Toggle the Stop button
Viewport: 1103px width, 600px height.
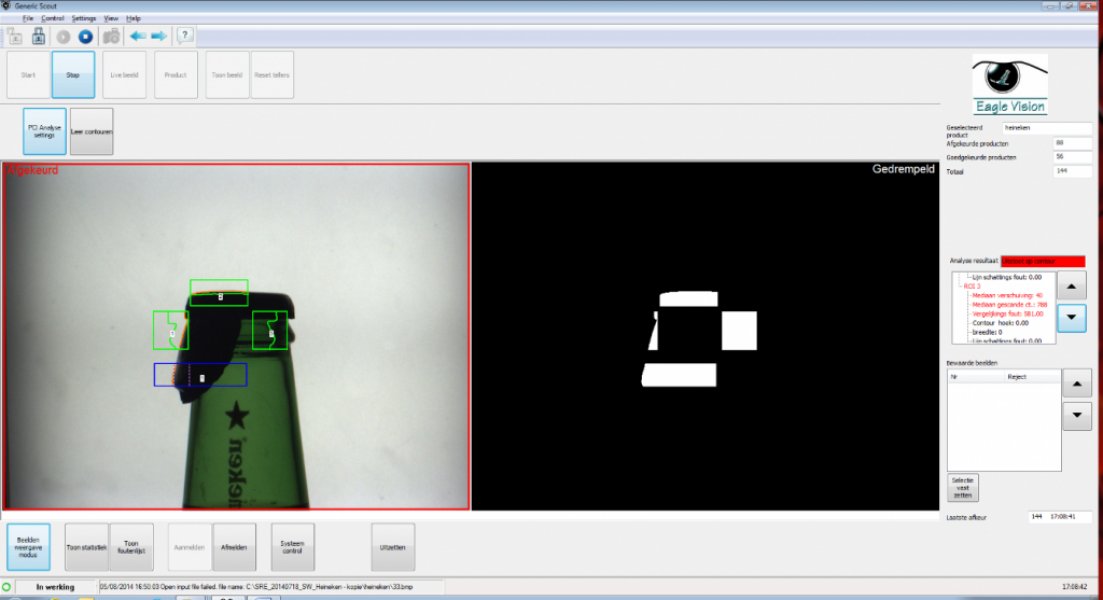pyautogui.click(x=73, y=75)
